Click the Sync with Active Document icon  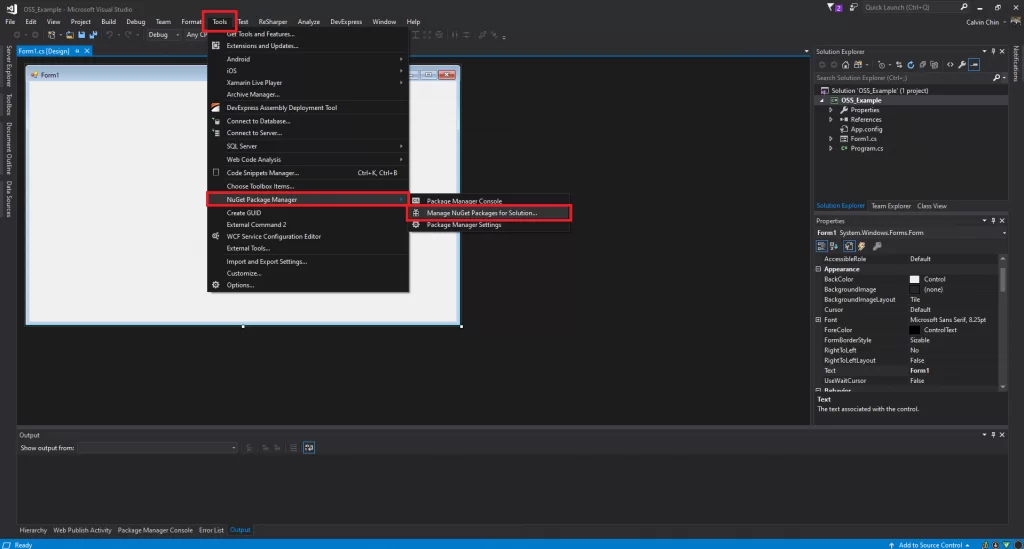click(x=899, y=65)
